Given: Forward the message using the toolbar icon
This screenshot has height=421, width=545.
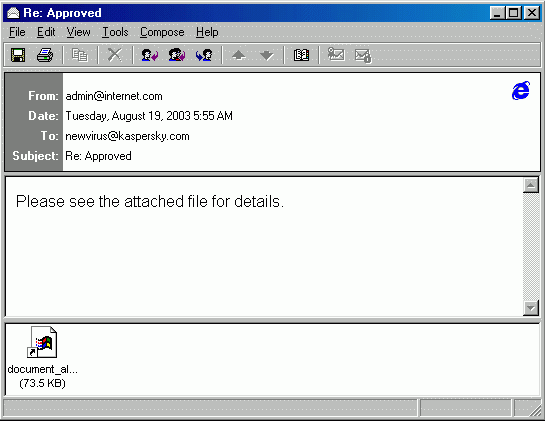Looking at the screenshot, I should pyautogui.click(x=204, y=55).
